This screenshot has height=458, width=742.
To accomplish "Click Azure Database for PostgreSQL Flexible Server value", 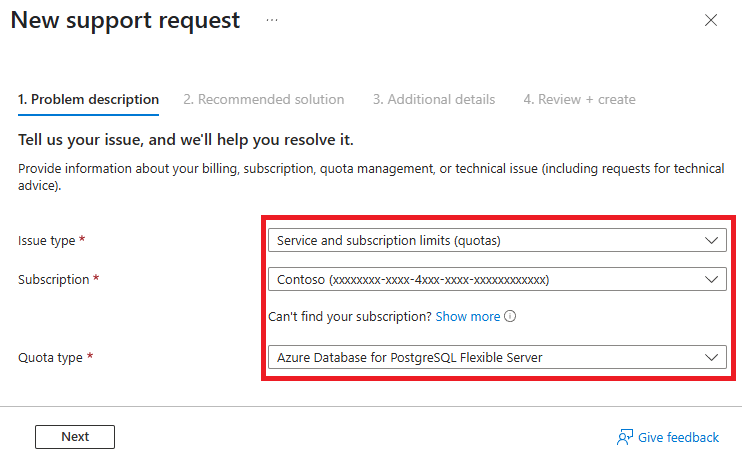I will point(409,357).
